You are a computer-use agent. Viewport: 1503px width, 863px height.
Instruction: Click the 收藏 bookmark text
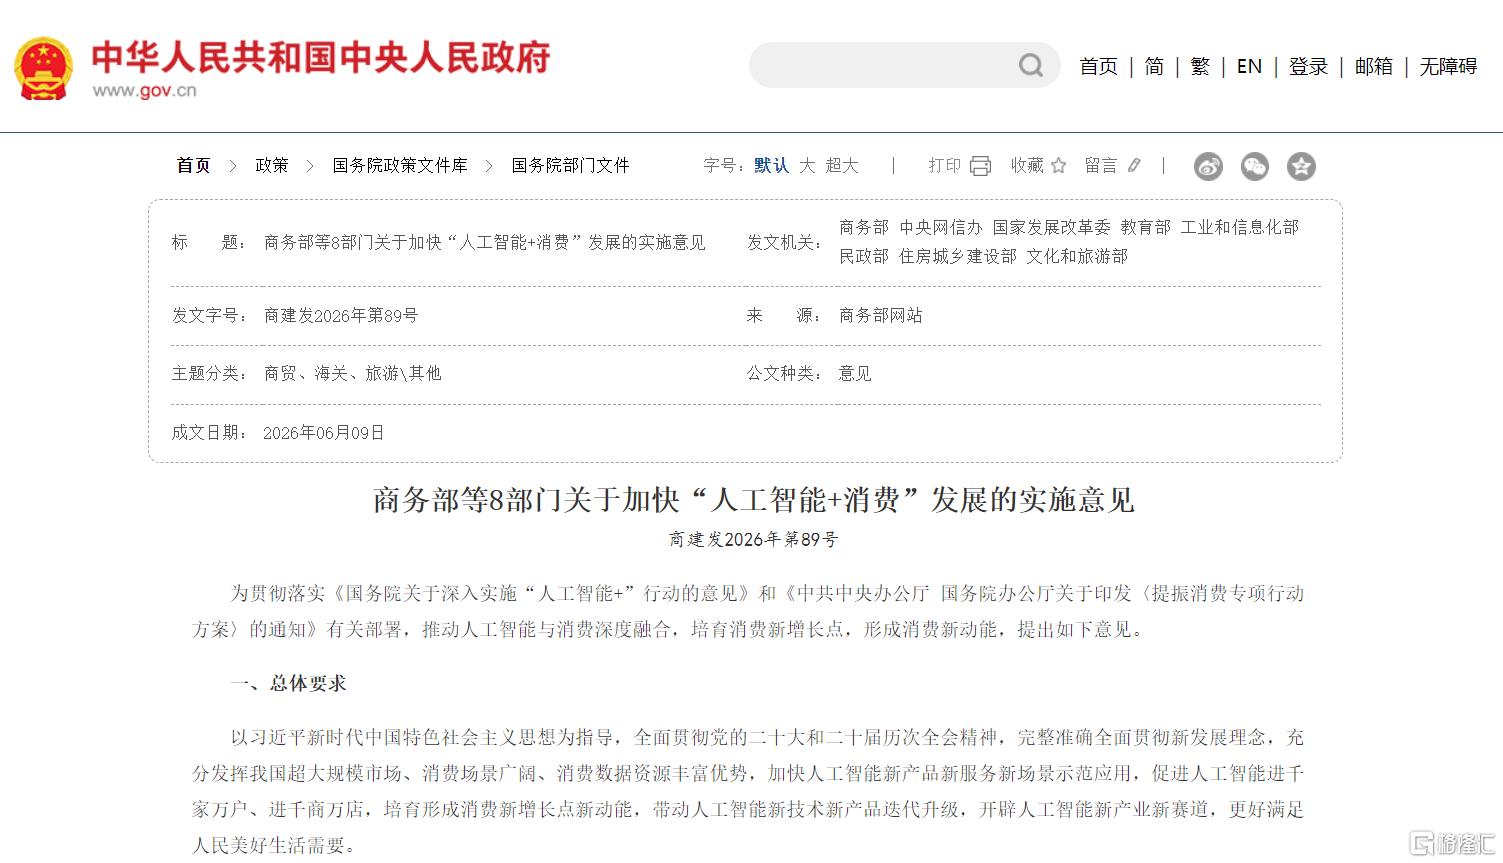pos(1027,166)
